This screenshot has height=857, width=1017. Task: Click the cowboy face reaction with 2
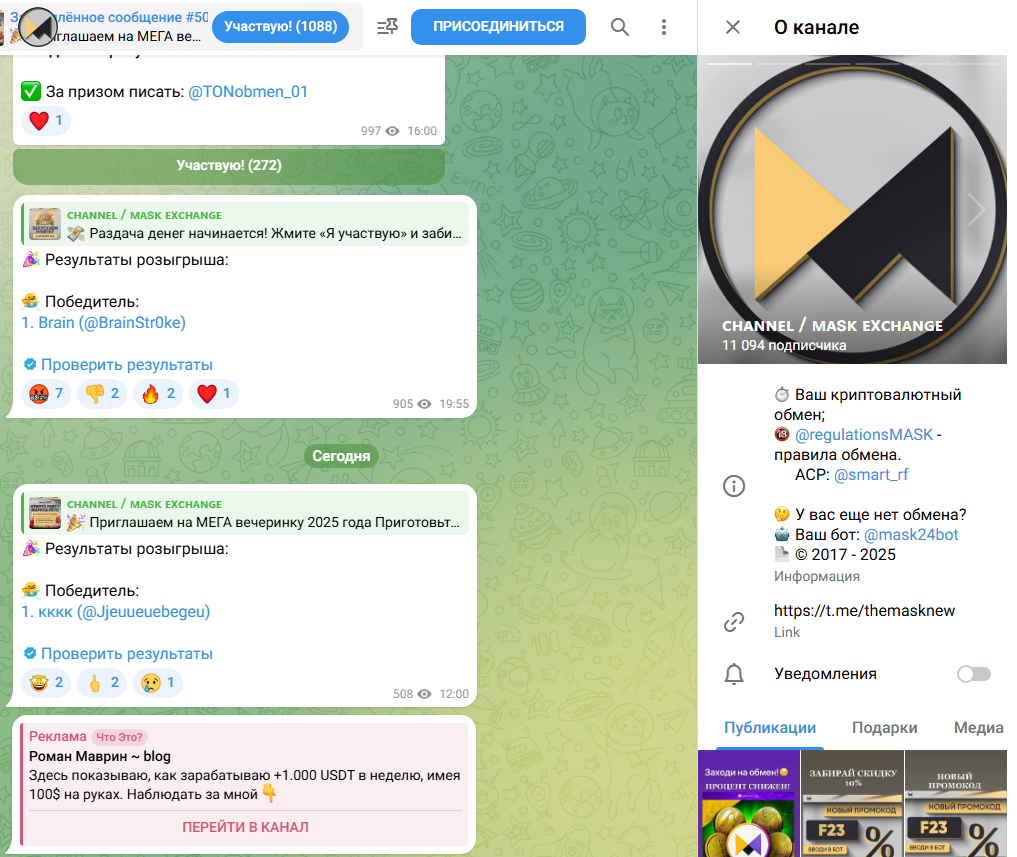pos(45,682)
